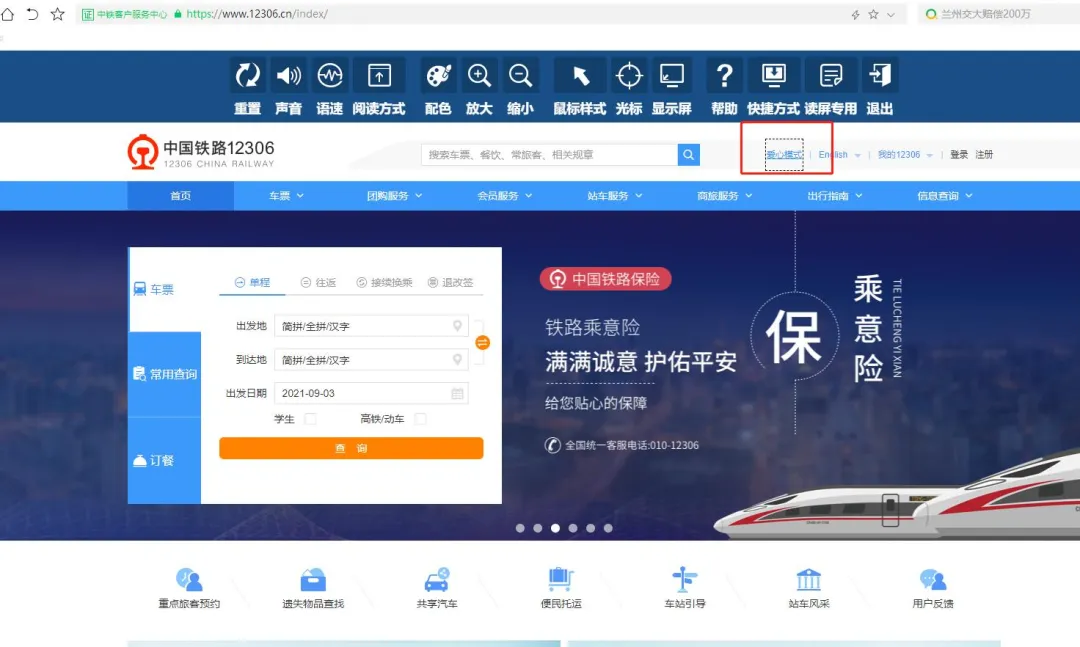Screen dimensions: 1080x647
Task: Click 中国铁路12306 logo
Action: pos(200,152)
